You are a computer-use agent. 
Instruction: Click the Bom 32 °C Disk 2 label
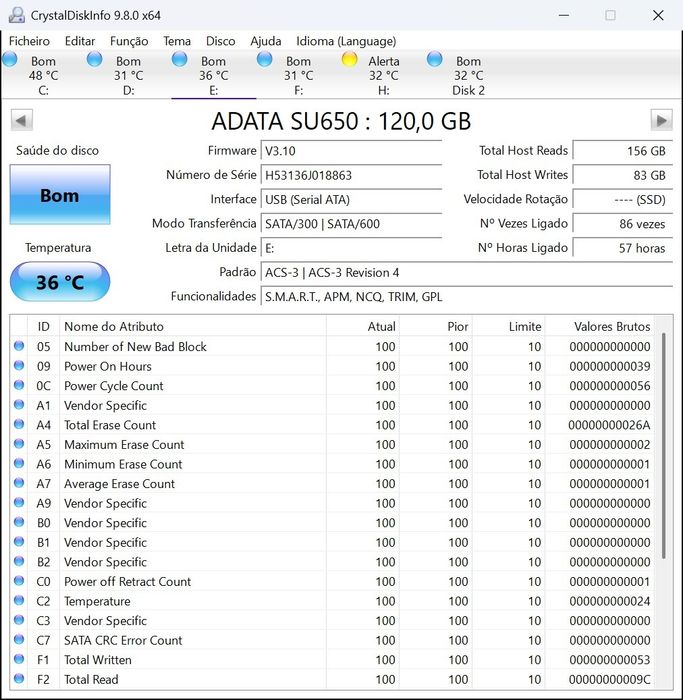pyautogui.click(x=468, y=75)
